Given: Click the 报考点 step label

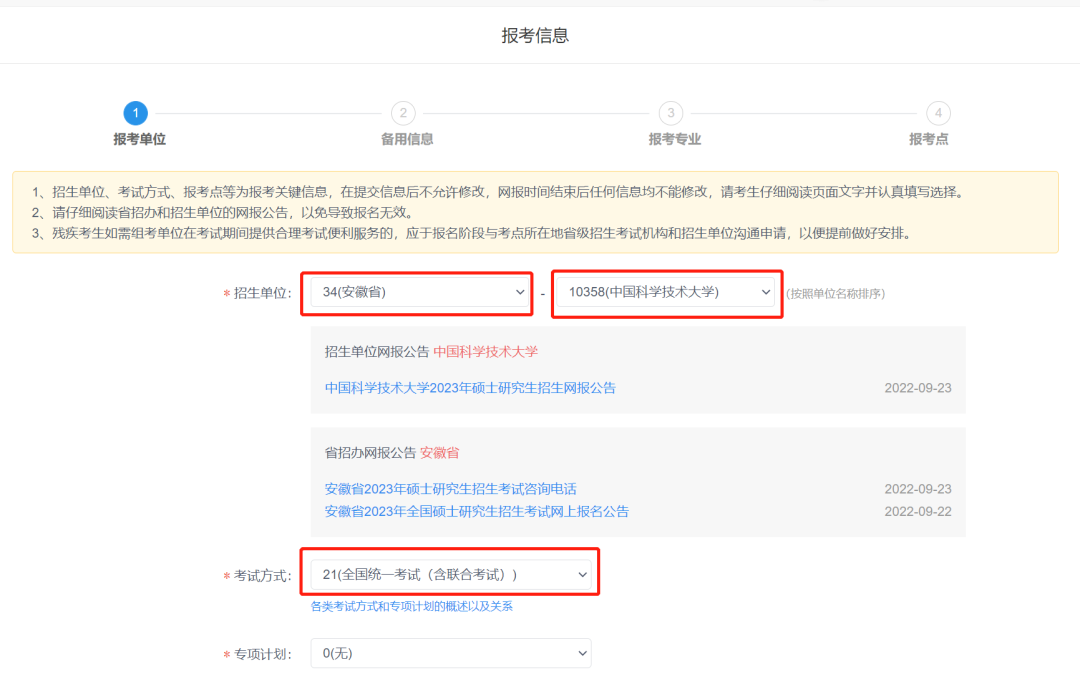Looking at the screenshot, I should click(928, 139).
